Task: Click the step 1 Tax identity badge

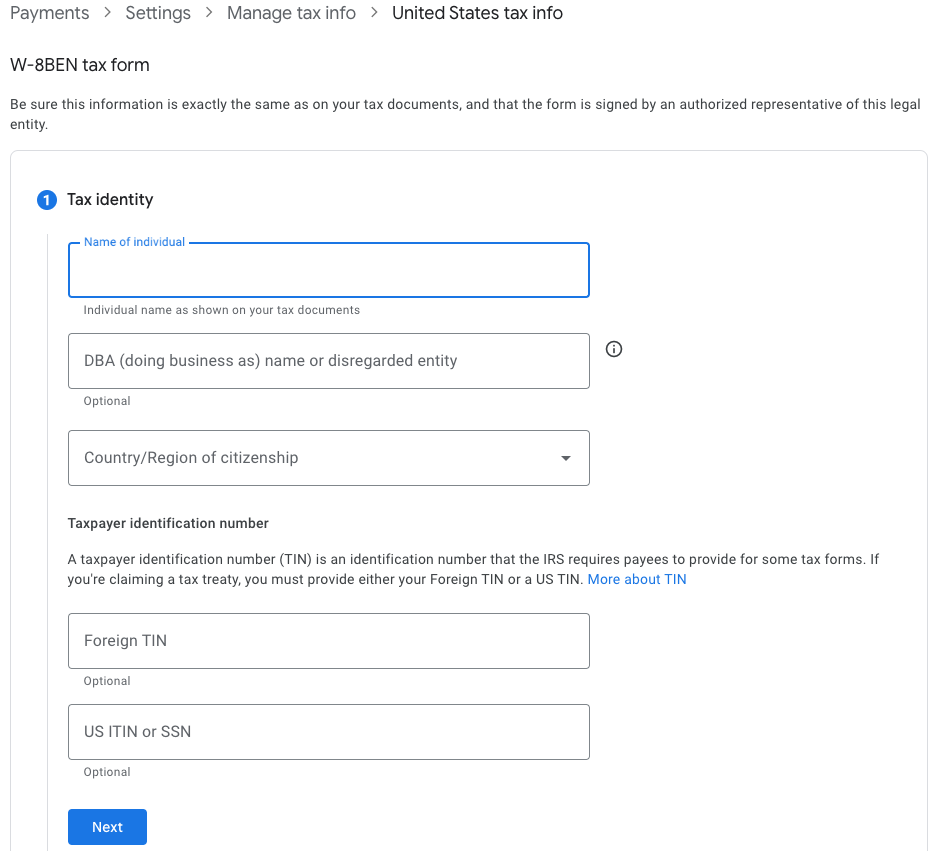Action: [47, 200]
